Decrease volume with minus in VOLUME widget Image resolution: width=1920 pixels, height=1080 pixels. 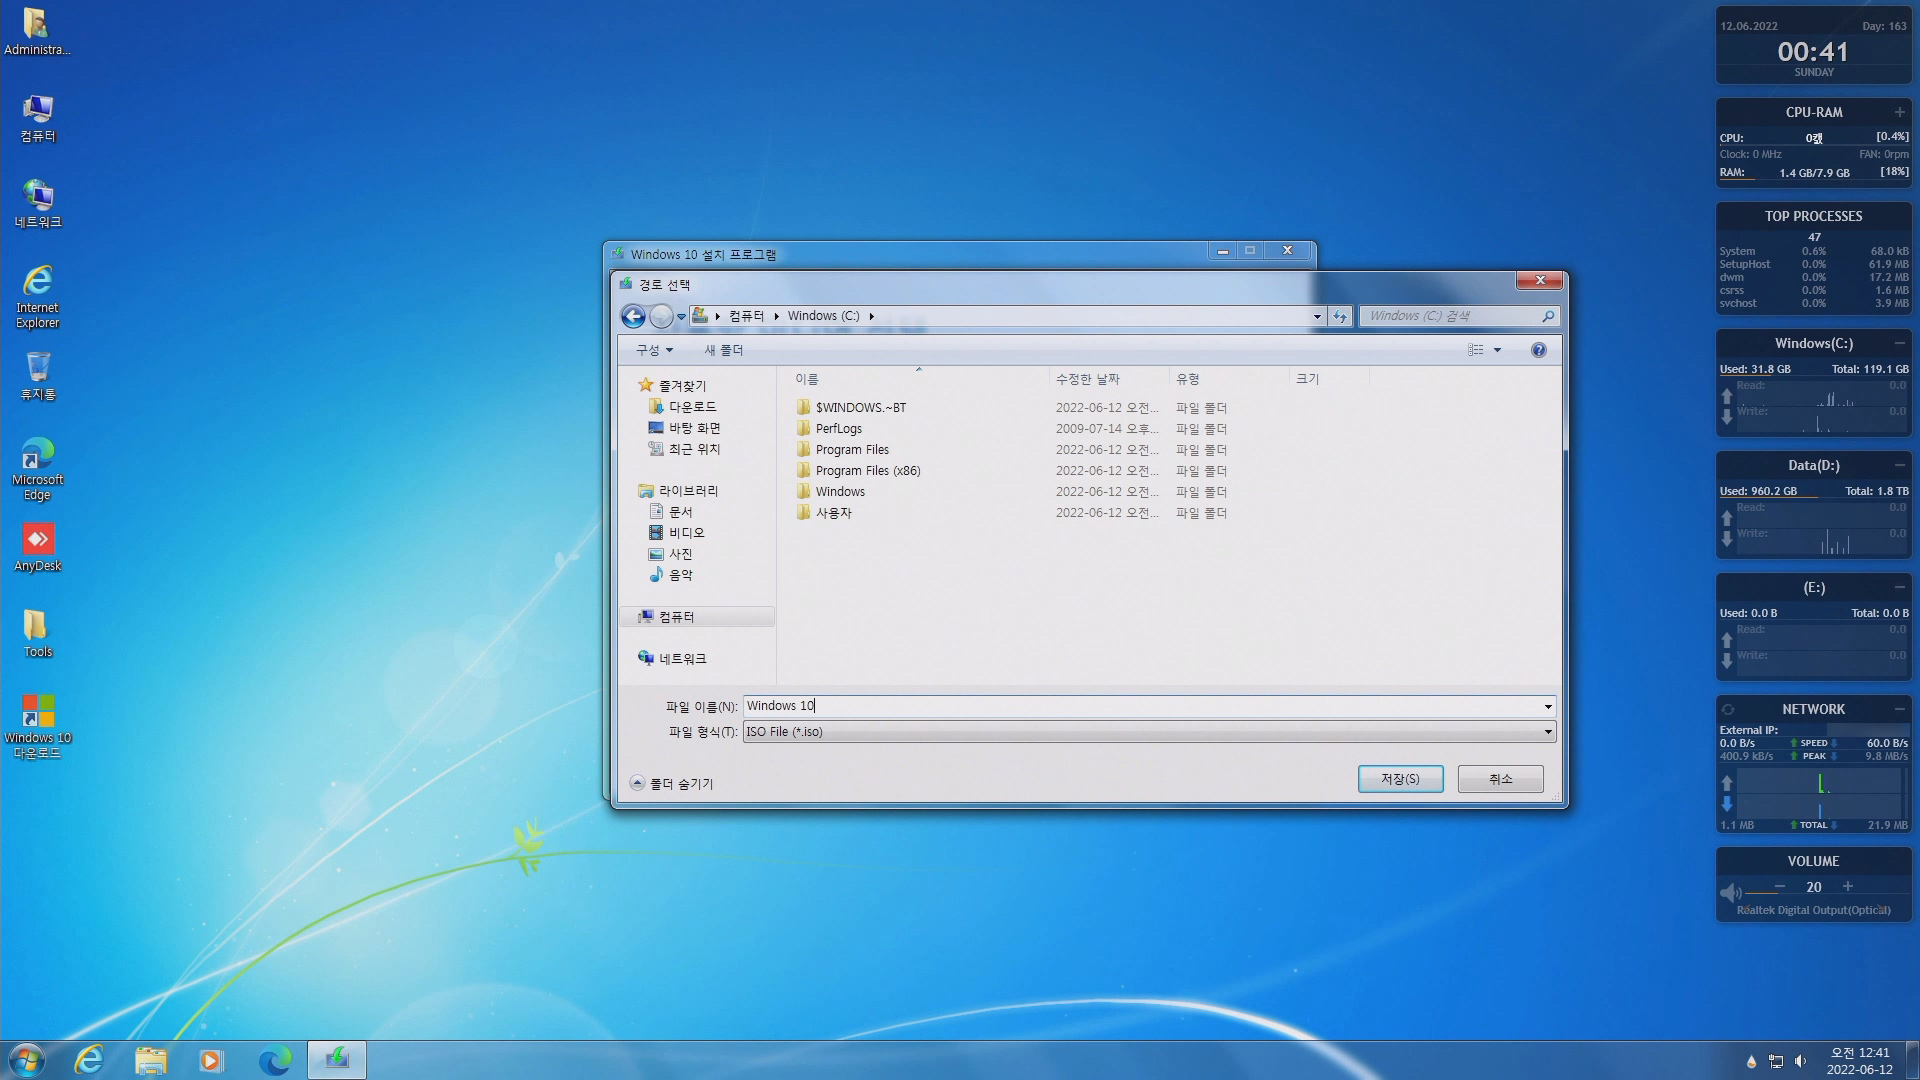pyautogui.click(x=1780, y=887)
